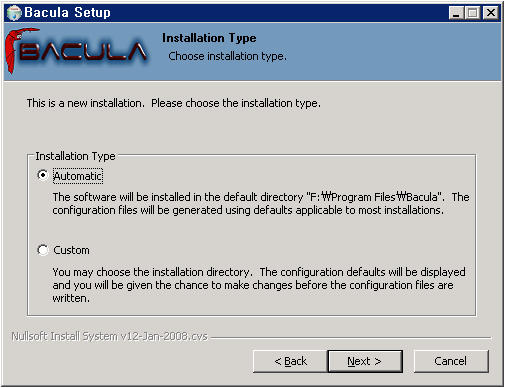Click the Nullsoft Install System version text
This screenshot has height=388, width=505.
click(109, 336)
